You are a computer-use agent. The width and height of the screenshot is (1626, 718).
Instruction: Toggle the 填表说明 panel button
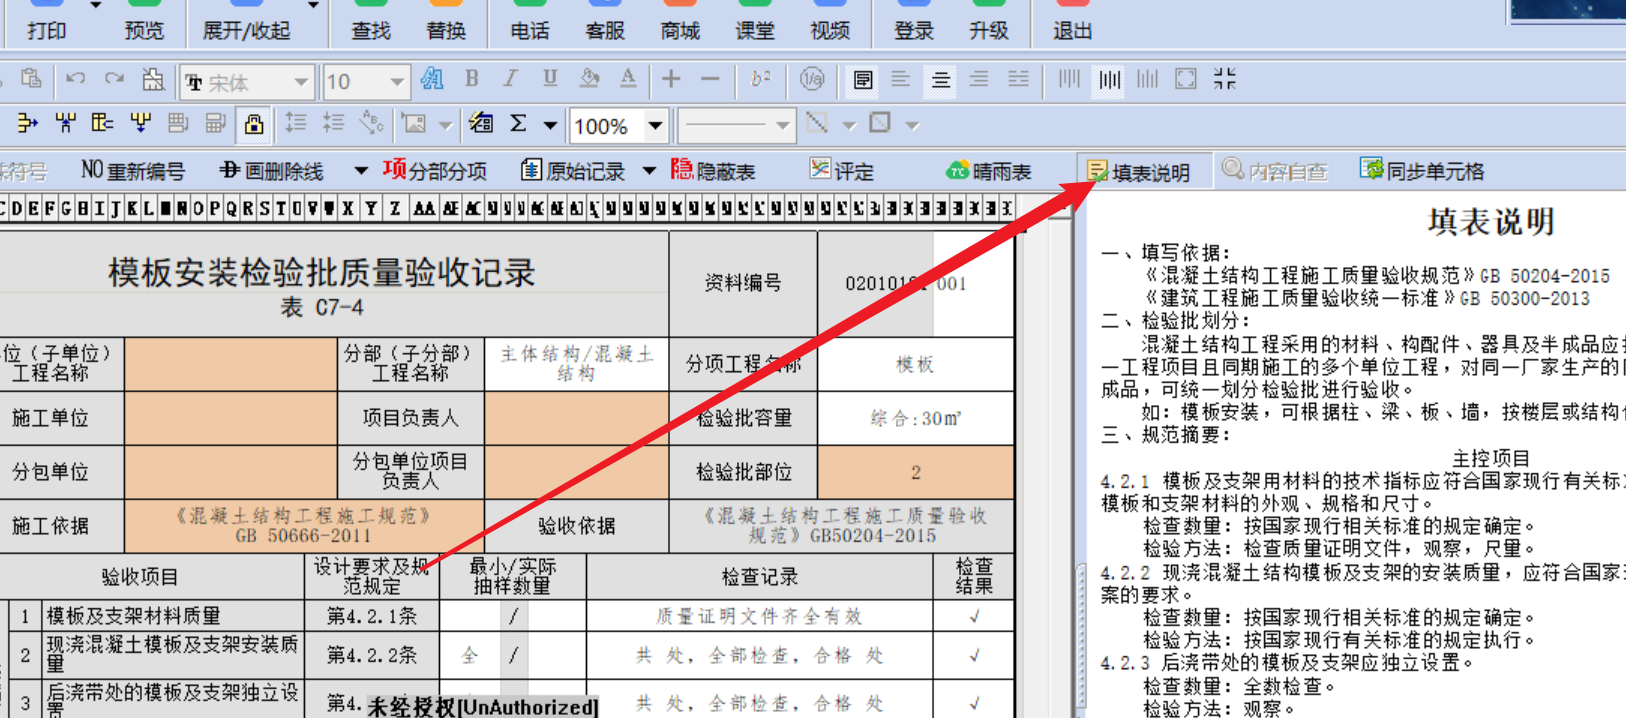pos(1139,172)
